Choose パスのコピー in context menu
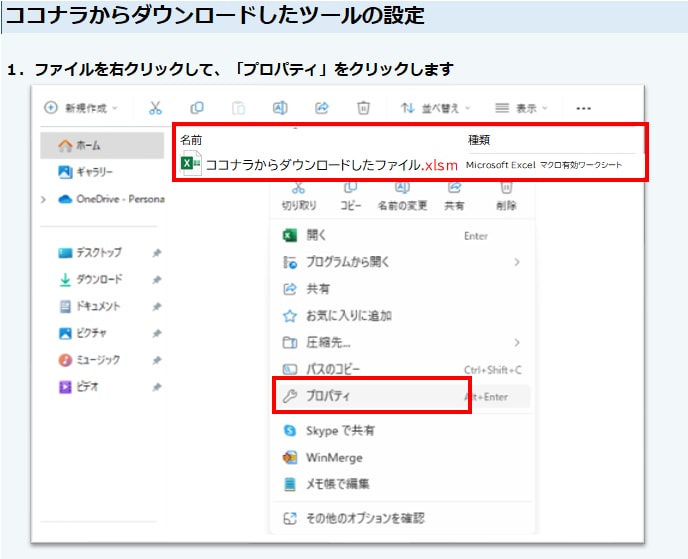688x559 pixels. tap(401, 370)
